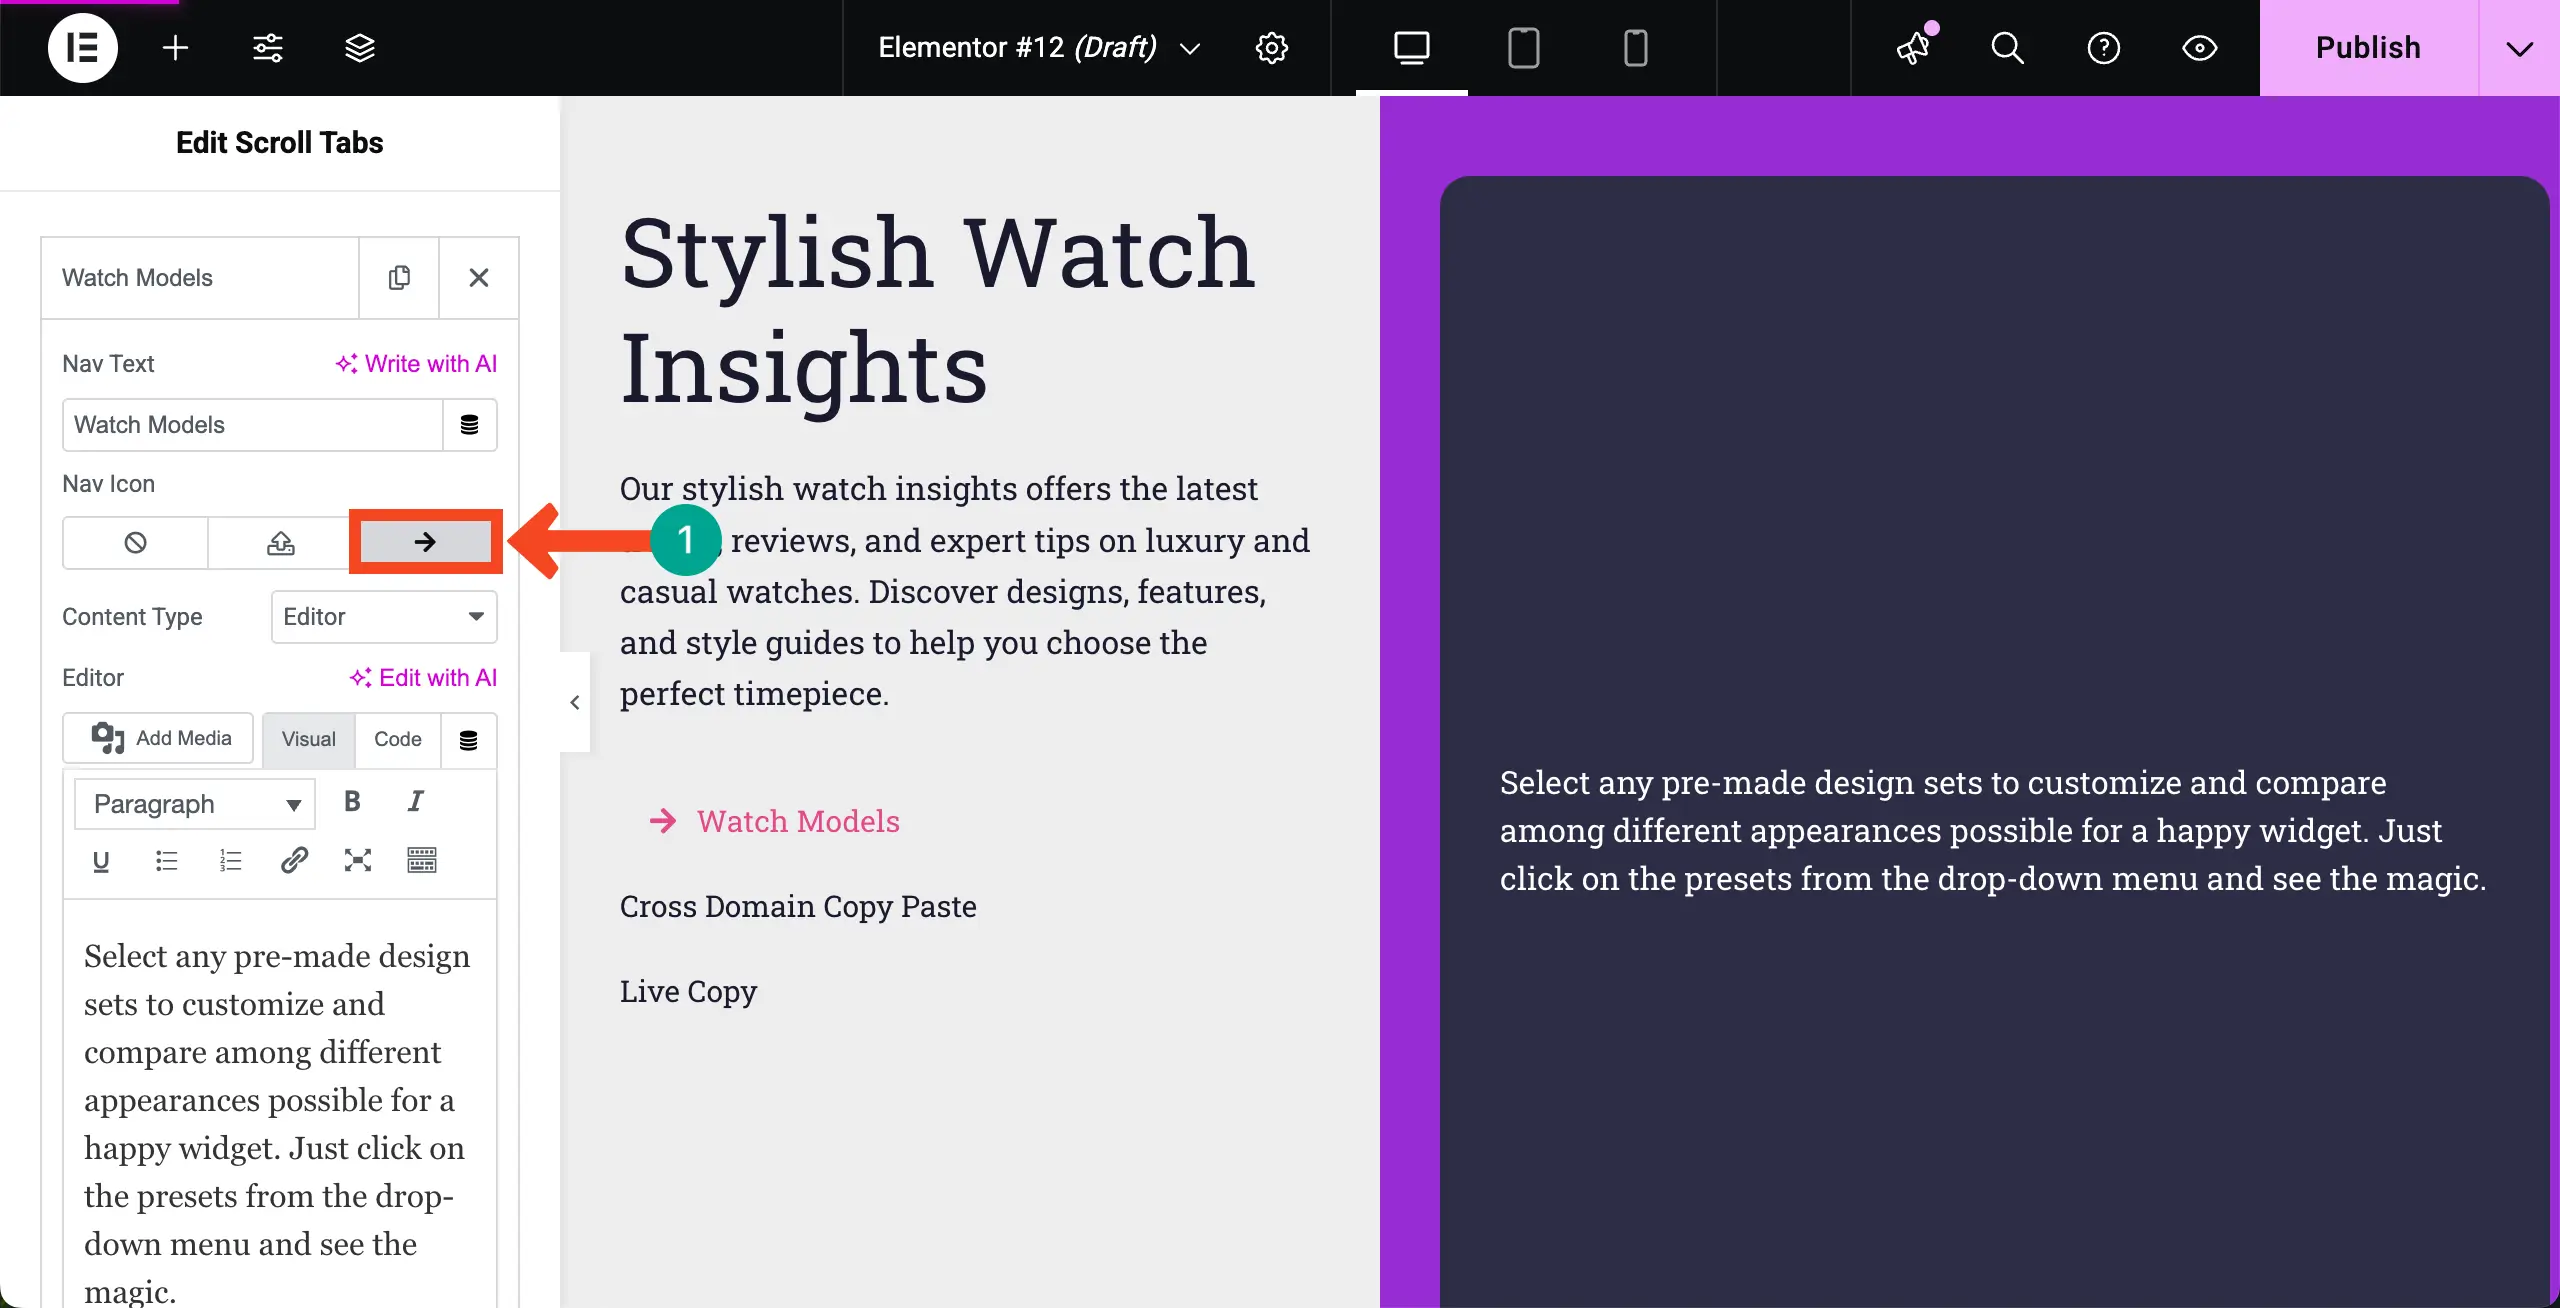Click the Stylish Watch Insights heading

coord(938,310)
